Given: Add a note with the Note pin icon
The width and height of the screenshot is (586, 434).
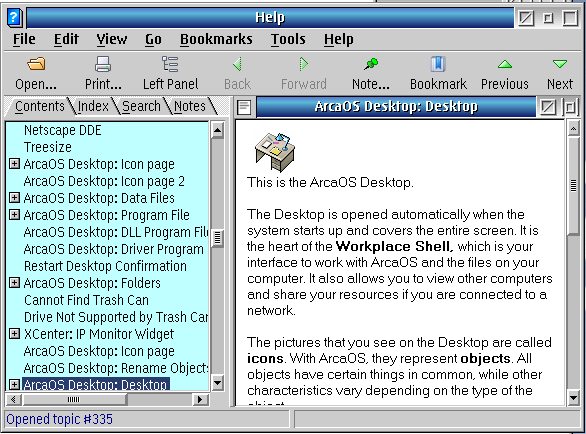Looking at the screenshot, I should coord(371,64).
